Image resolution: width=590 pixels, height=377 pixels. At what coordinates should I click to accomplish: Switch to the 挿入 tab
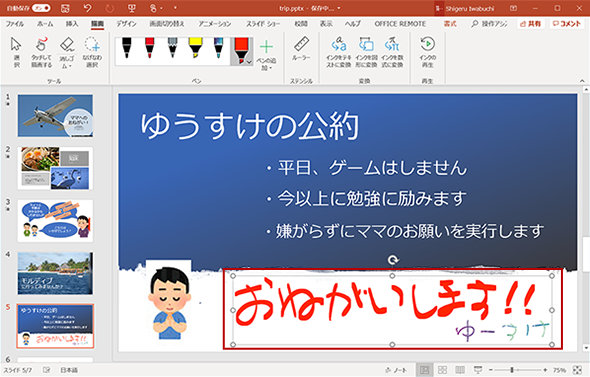pos(72,24)
